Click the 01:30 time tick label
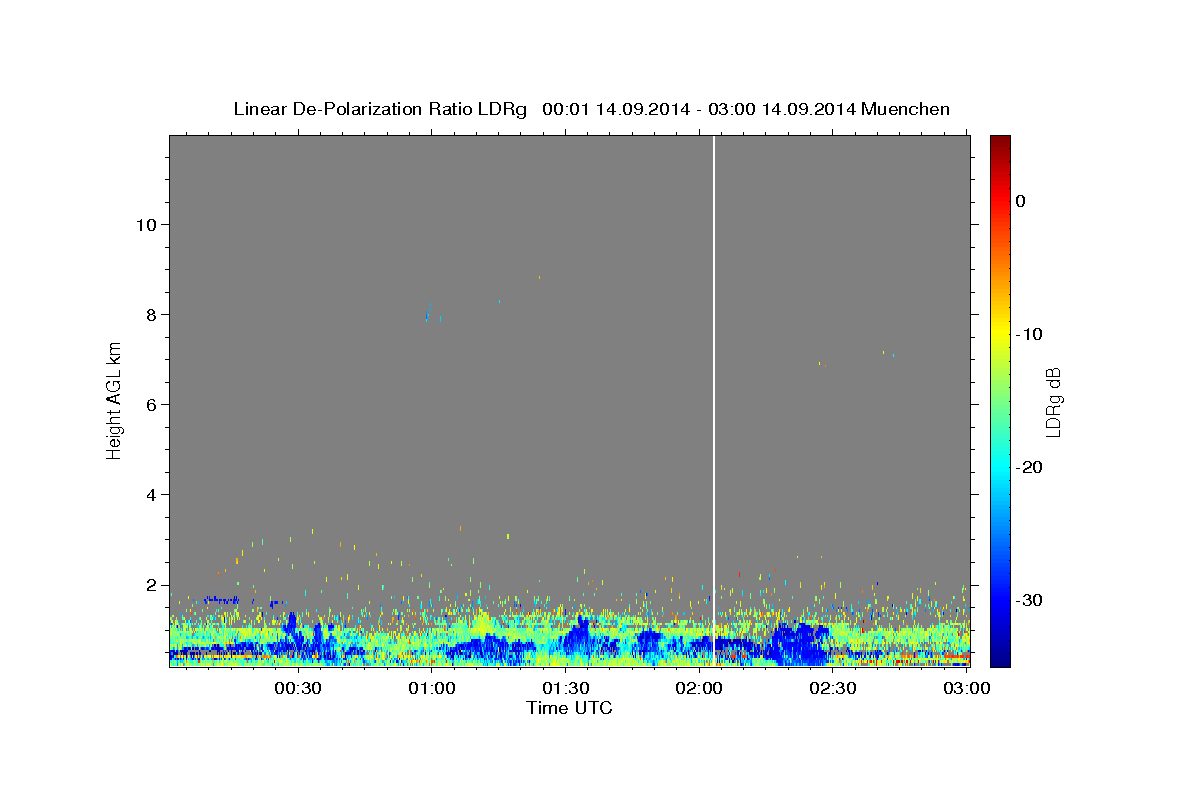Image resolution: width=1200 pixels, height=800 pixels. pyautogui.click(x=565, y=688)
